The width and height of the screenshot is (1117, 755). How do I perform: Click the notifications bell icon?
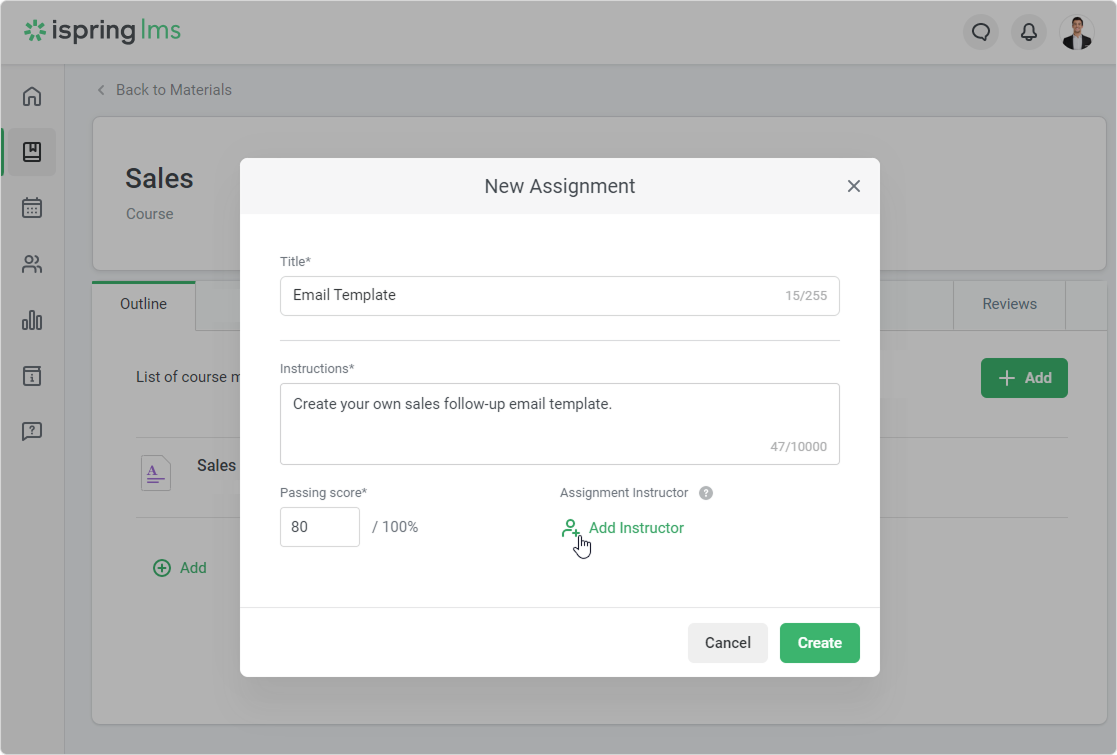1028,32
